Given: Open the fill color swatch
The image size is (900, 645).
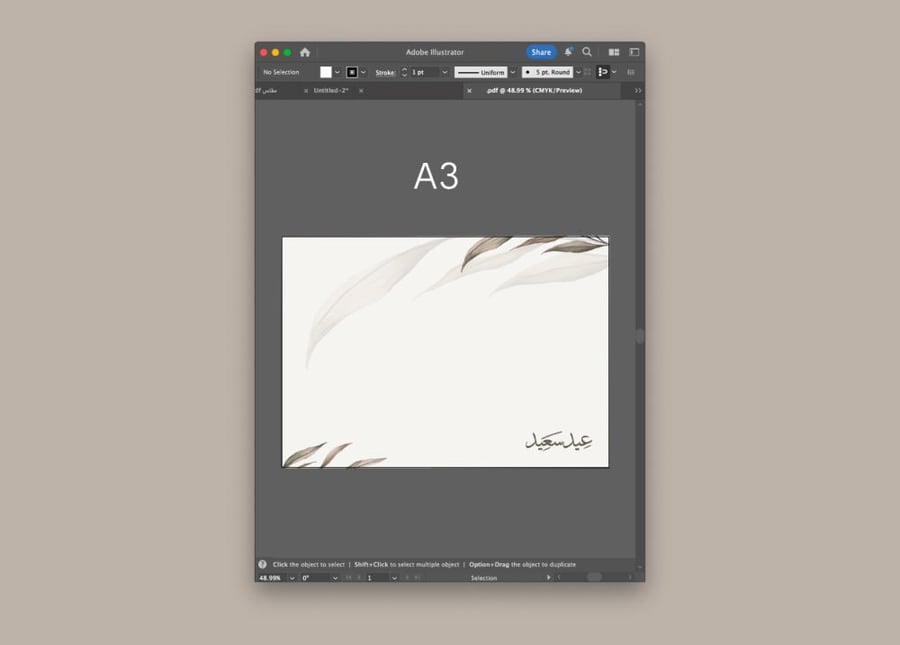Looking at the screenshot, I should pos(326,72).
